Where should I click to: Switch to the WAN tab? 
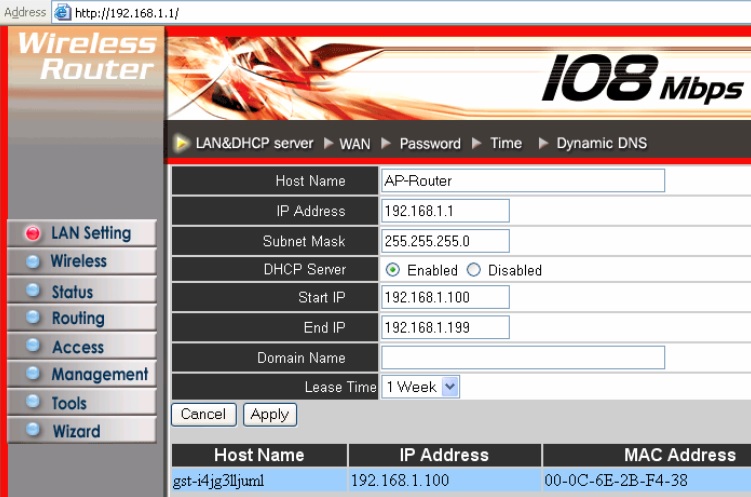(x=355, y=144)
